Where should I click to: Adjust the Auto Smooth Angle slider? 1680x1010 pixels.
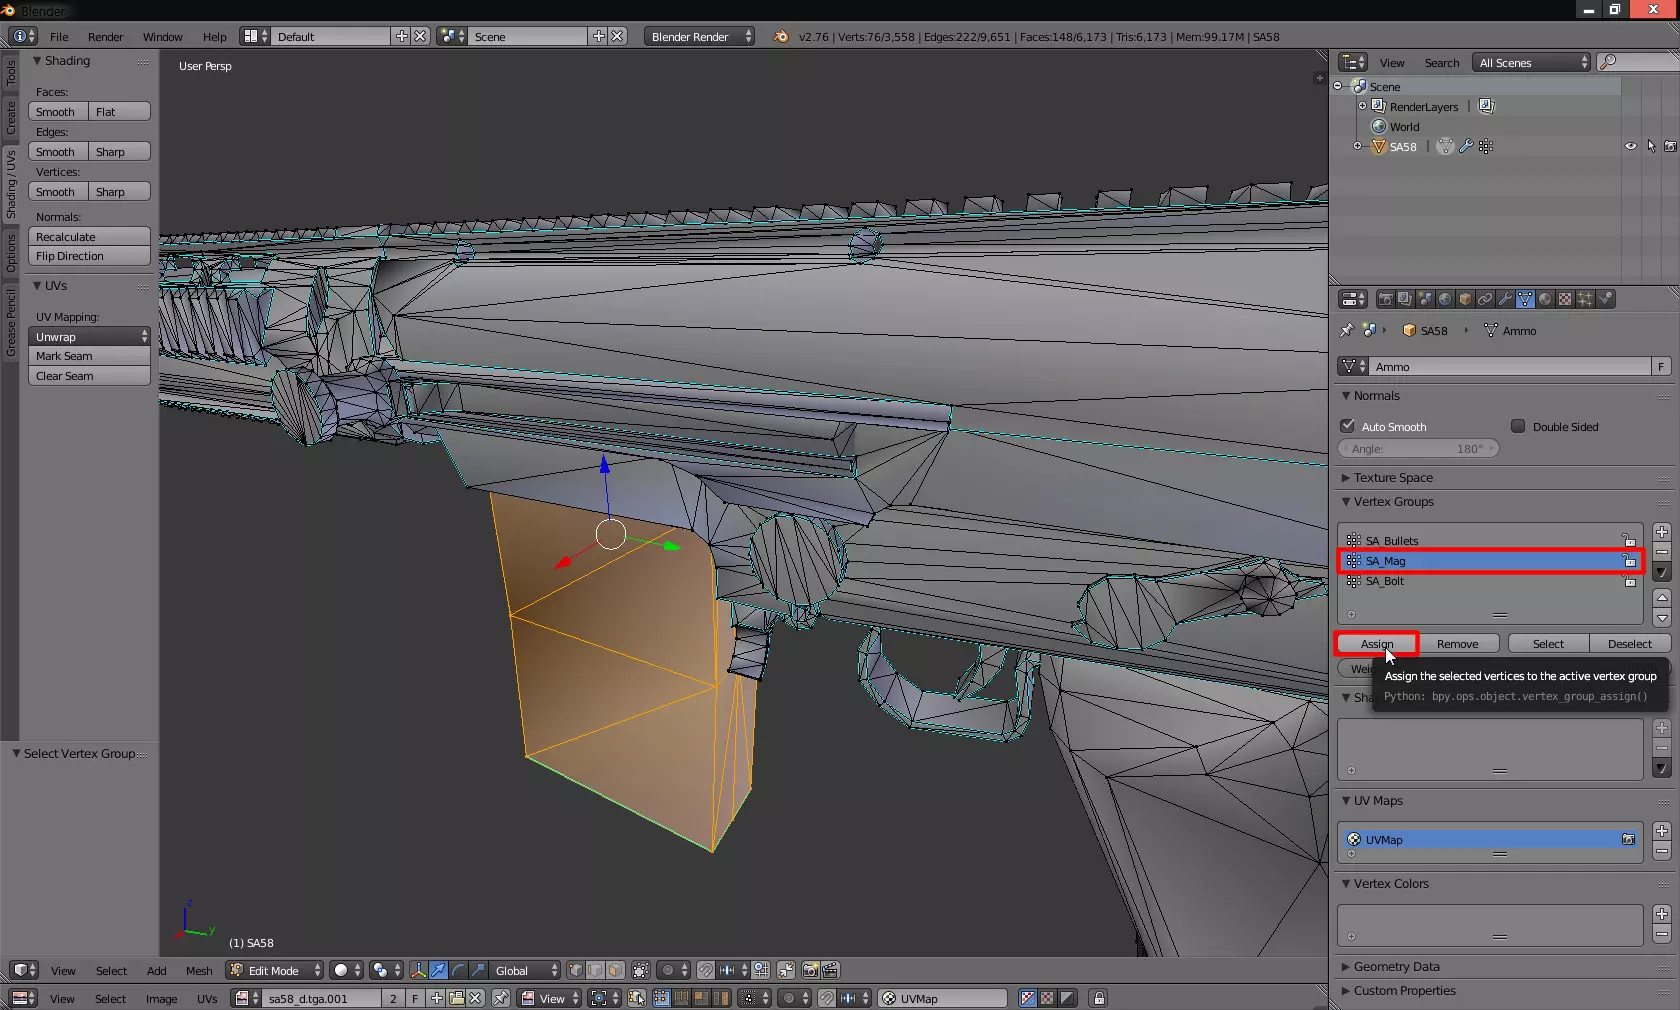pos(1418,449)
